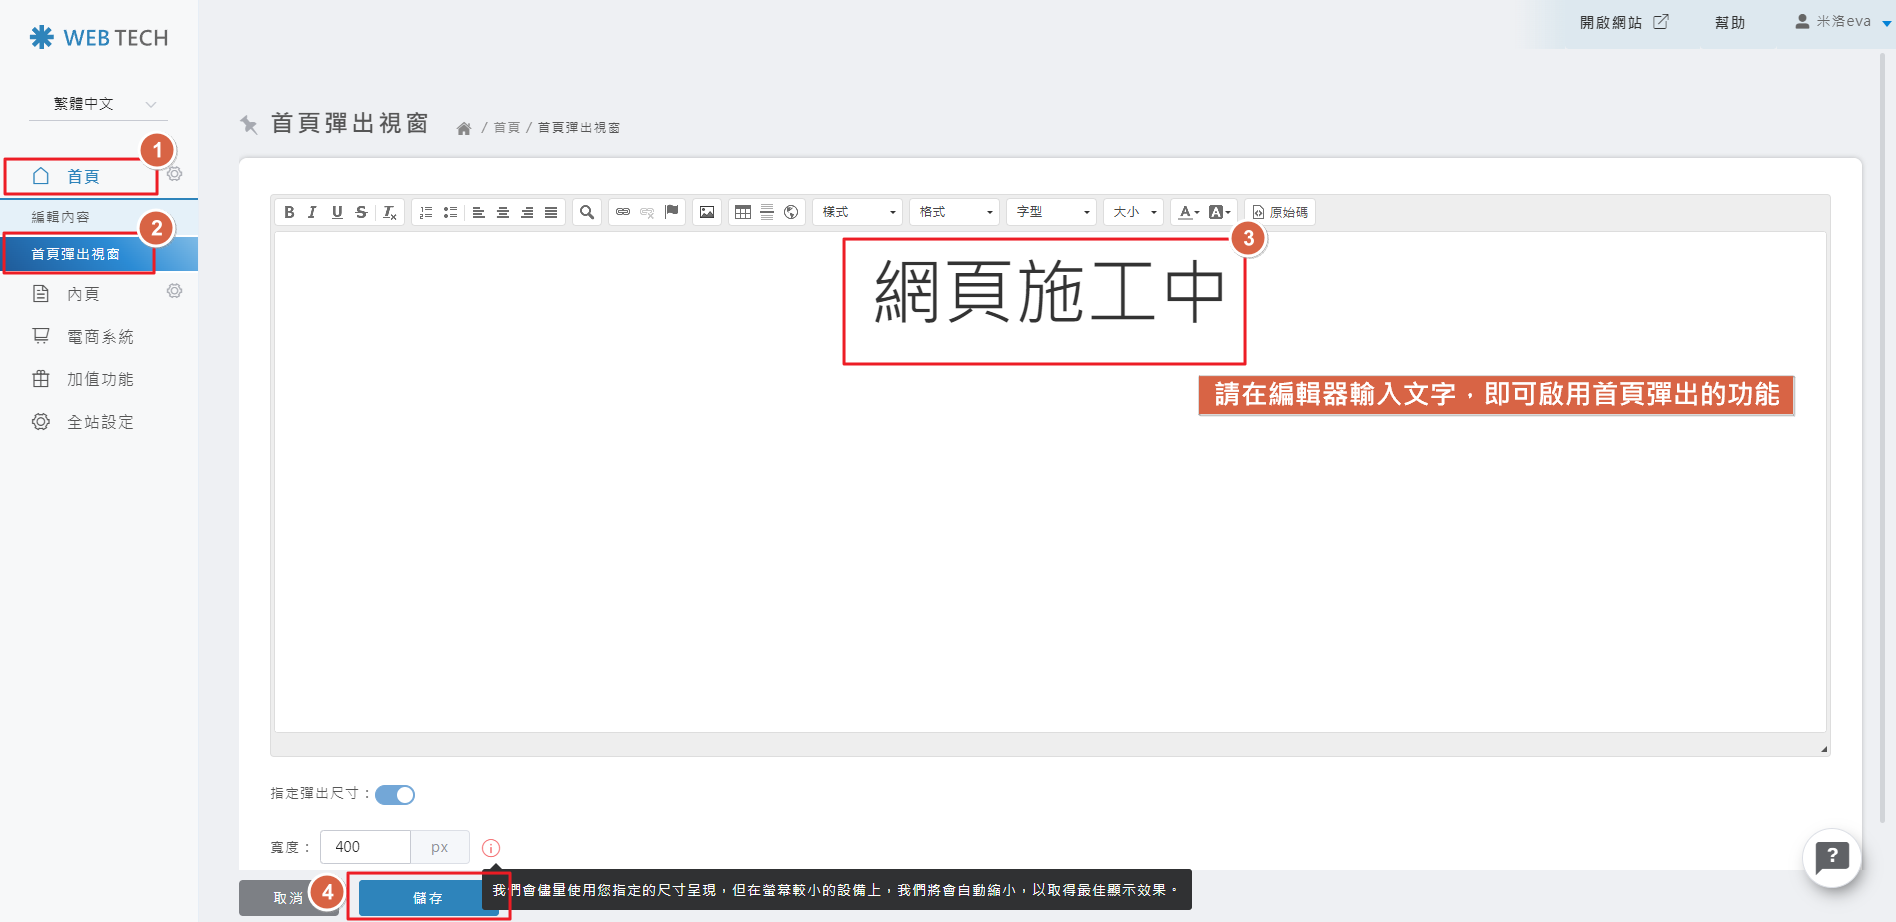Expand the 字型 font dropdown
This screenshot has height=922, width=1896.
(1052, 212)
